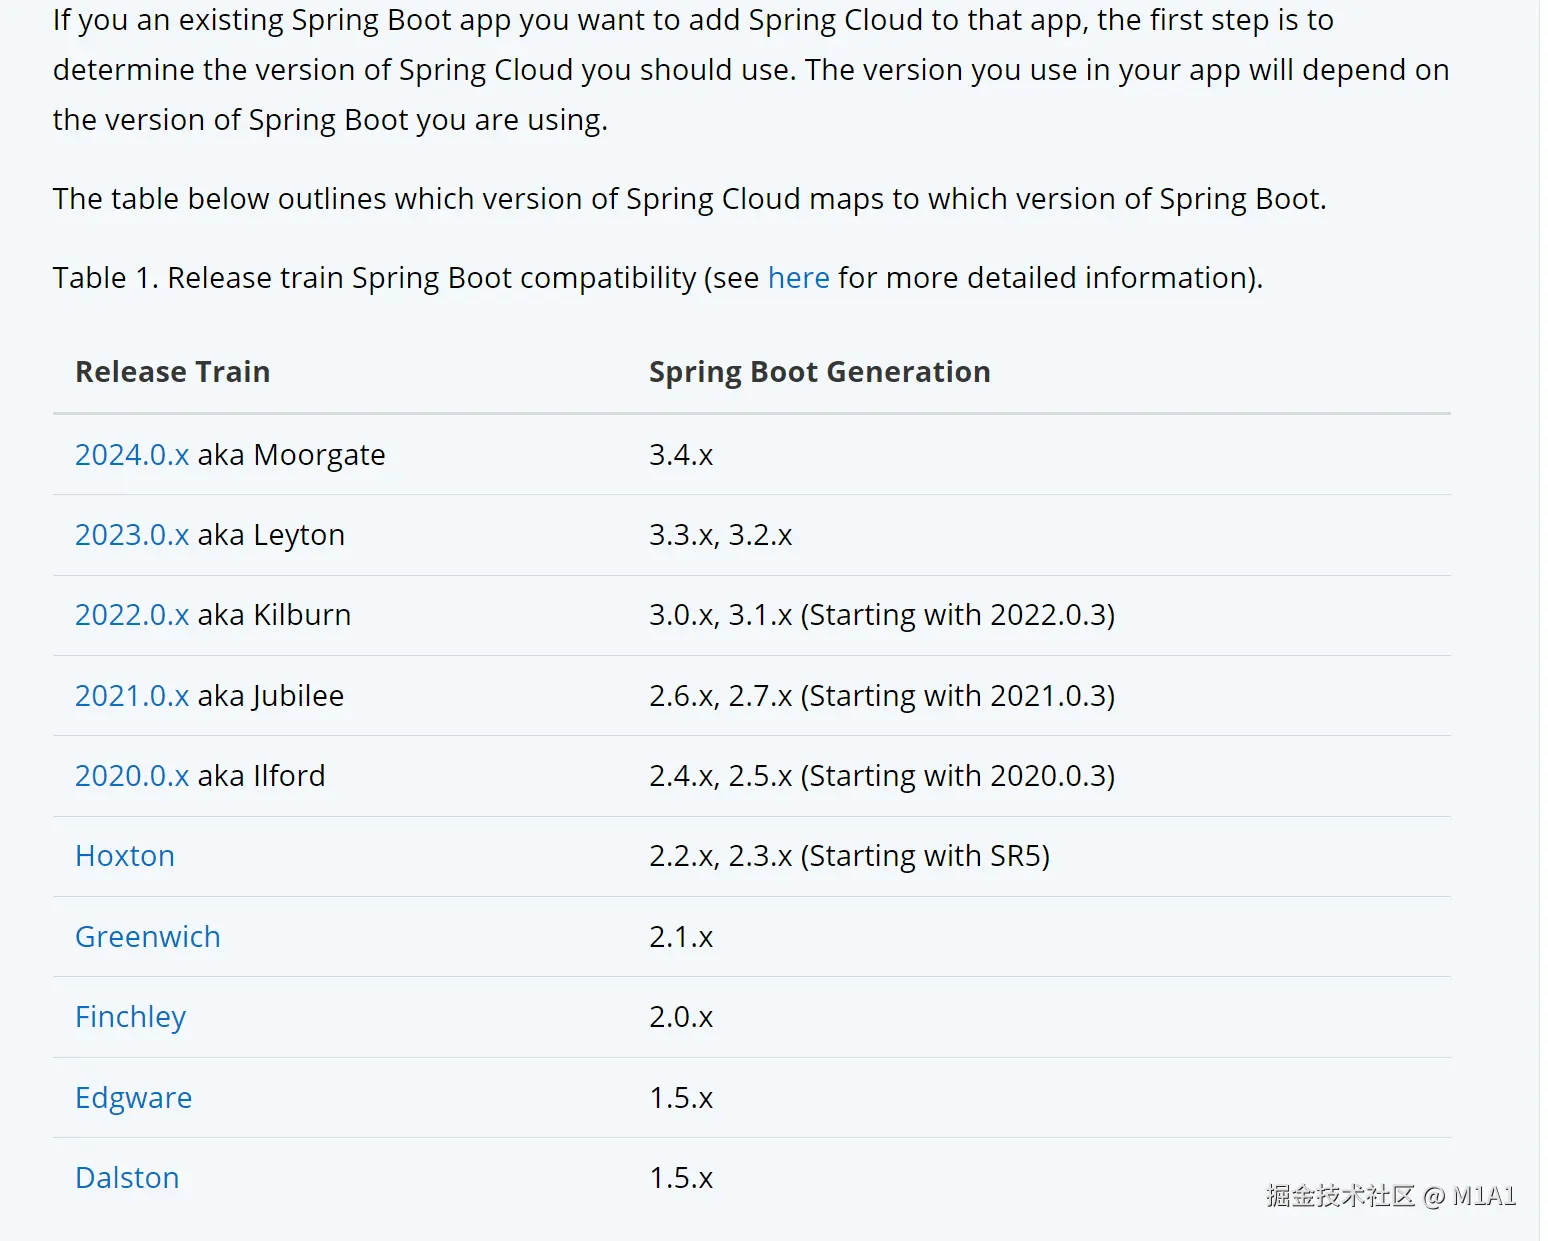Follow the Finchley link
The image size is (1548, 1241).
tap(131, 1017)
